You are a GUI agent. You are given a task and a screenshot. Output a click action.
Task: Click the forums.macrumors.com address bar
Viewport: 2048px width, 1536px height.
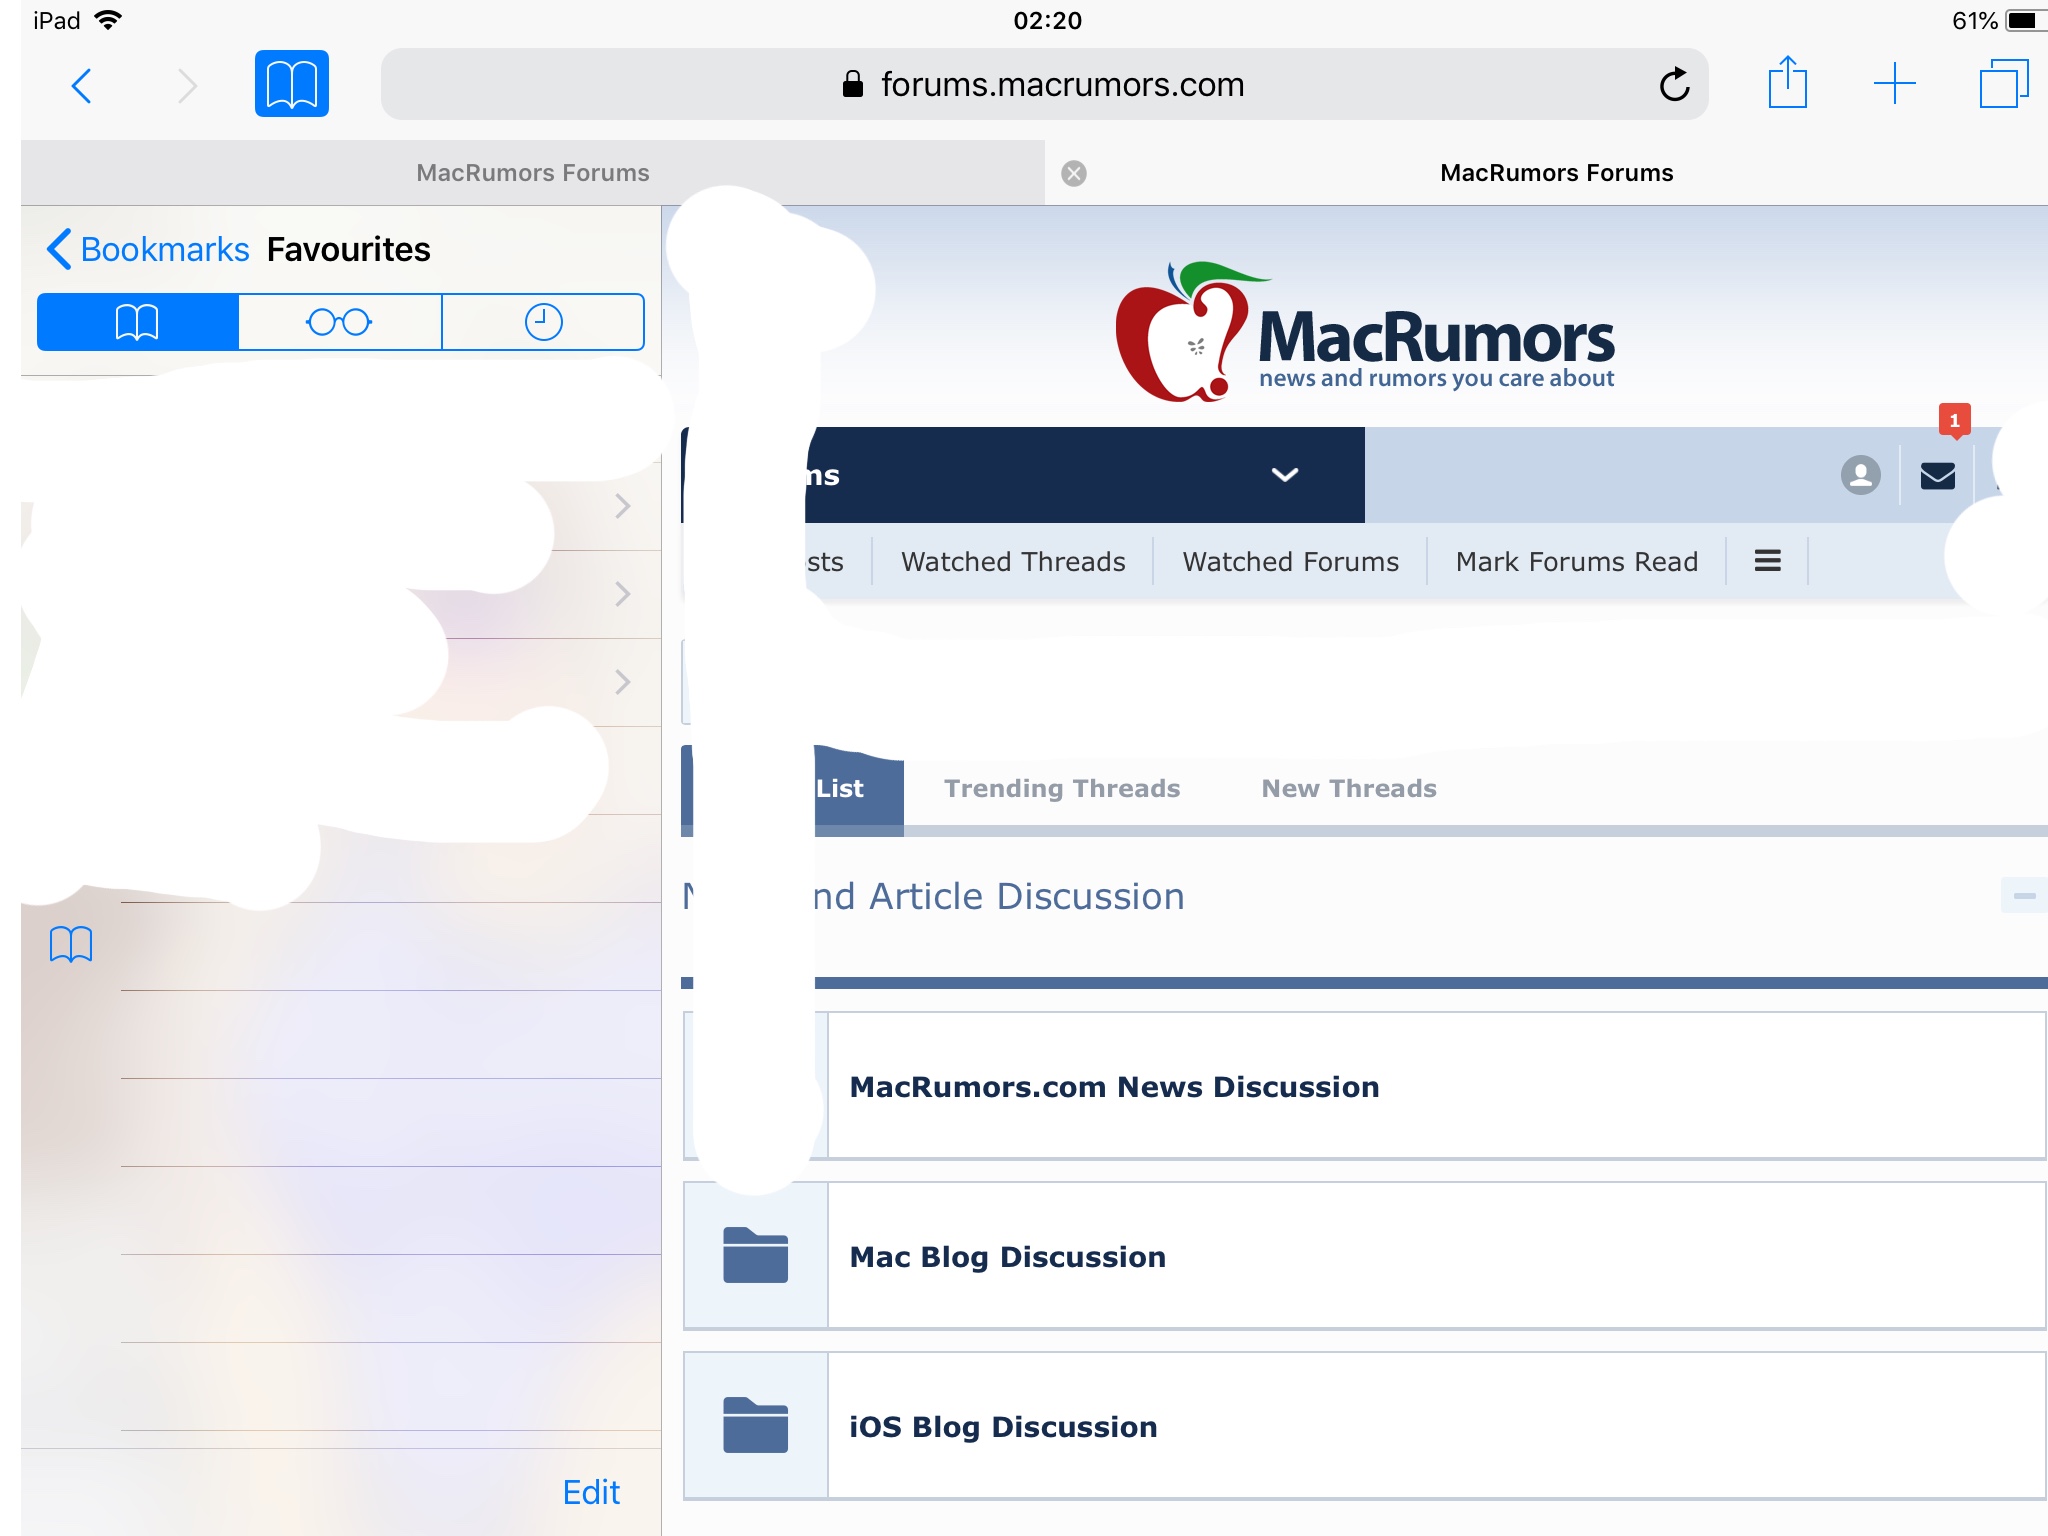pyautogui.click(x=1044, y=85)
